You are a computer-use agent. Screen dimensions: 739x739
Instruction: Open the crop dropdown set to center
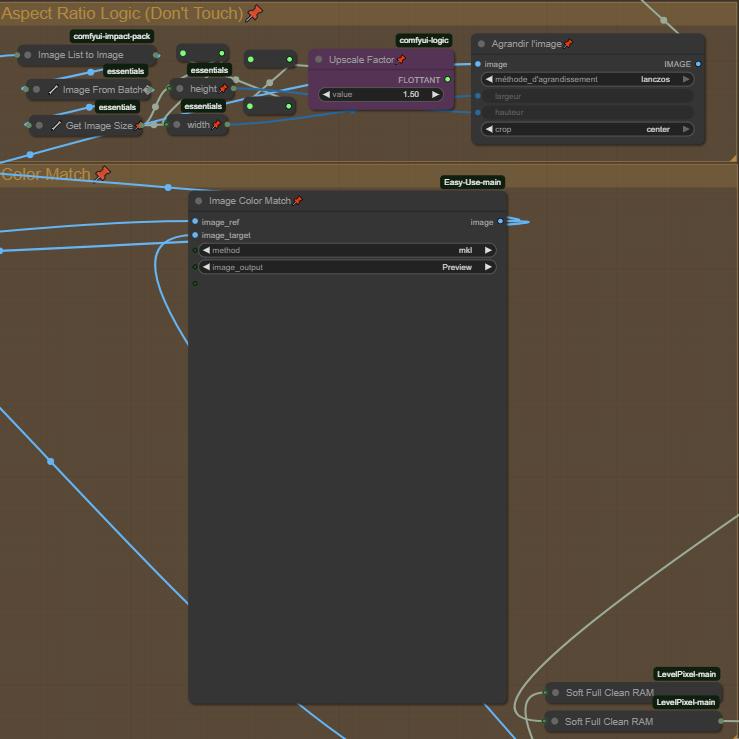(587, 129)
